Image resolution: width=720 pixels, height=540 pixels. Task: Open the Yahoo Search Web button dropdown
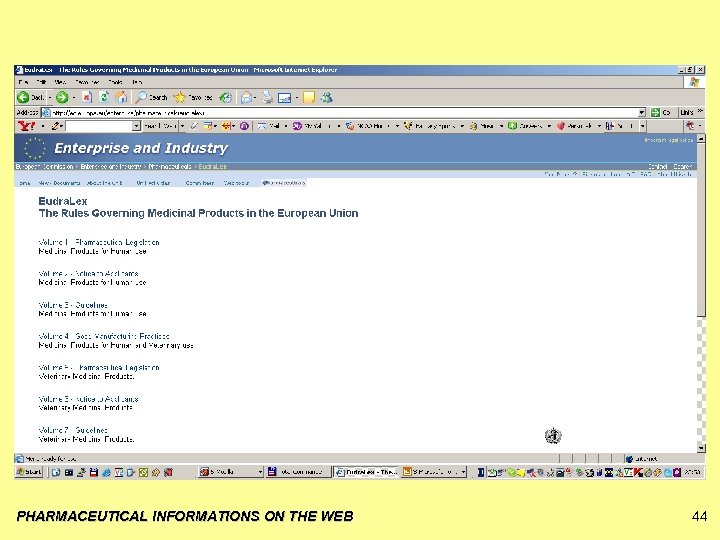tap(182, 126)
